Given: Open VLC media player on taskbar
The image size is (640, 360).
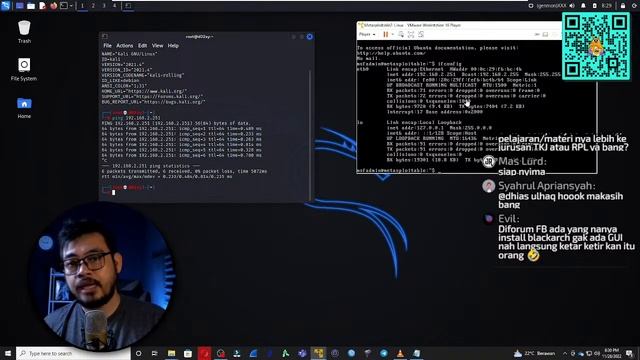Looking at the screenshot, I should (400, 353).
